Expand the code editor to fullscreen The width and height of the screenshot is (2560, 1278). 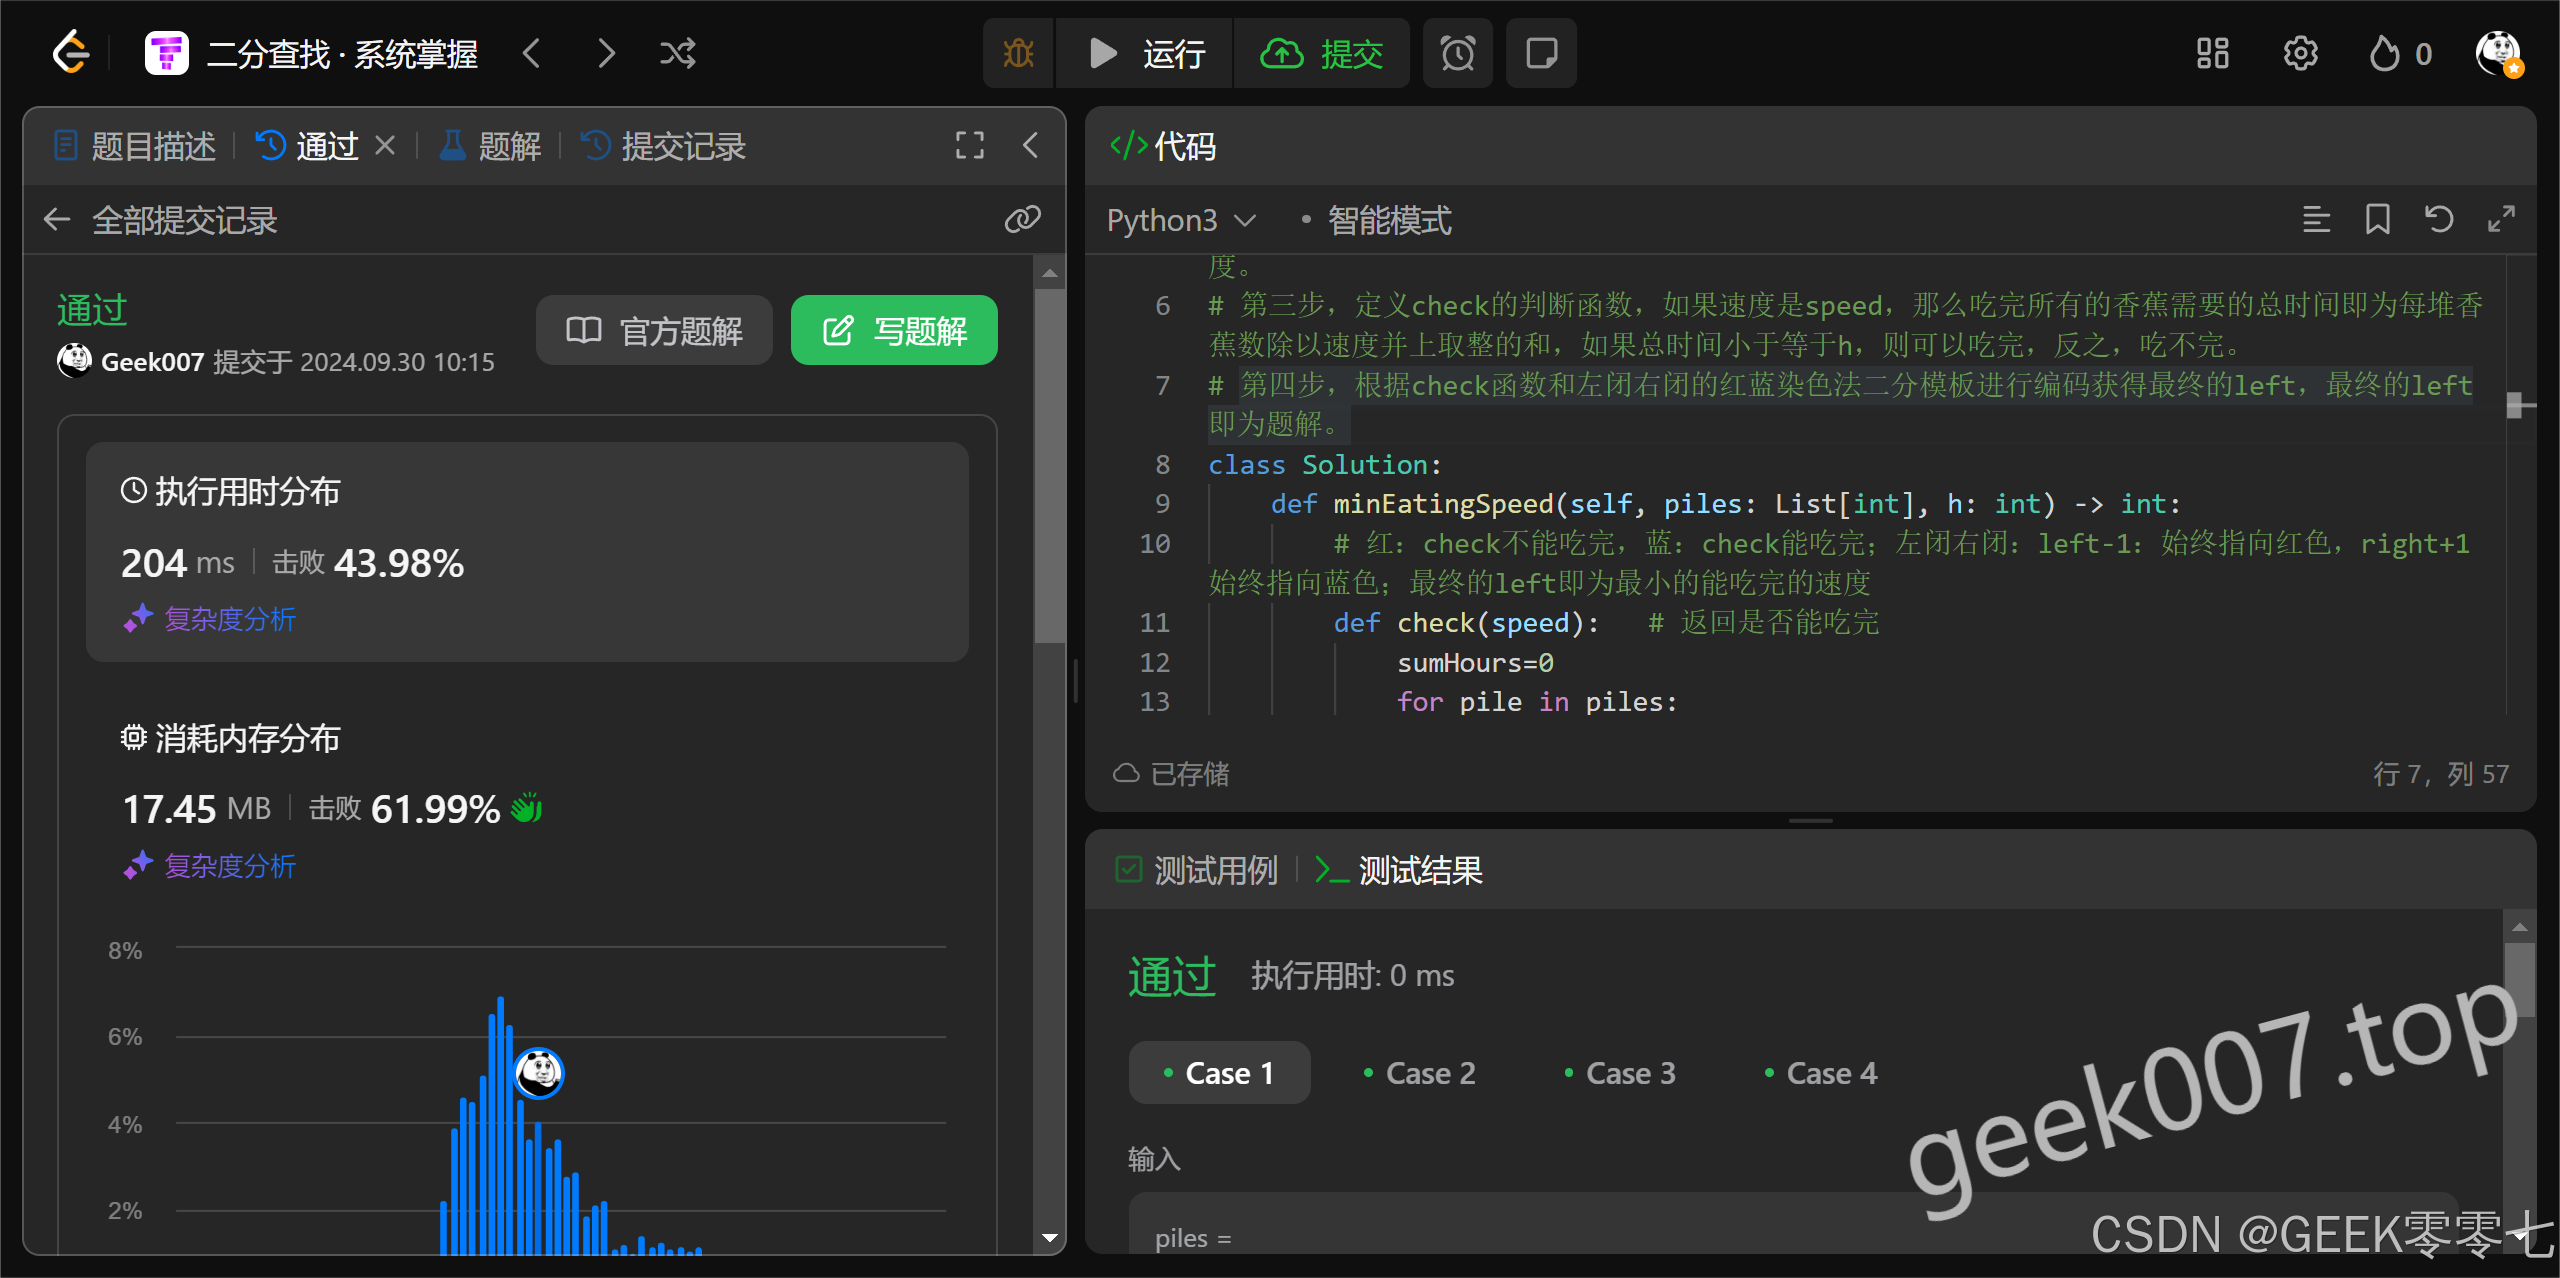[x=2501, y=219]
